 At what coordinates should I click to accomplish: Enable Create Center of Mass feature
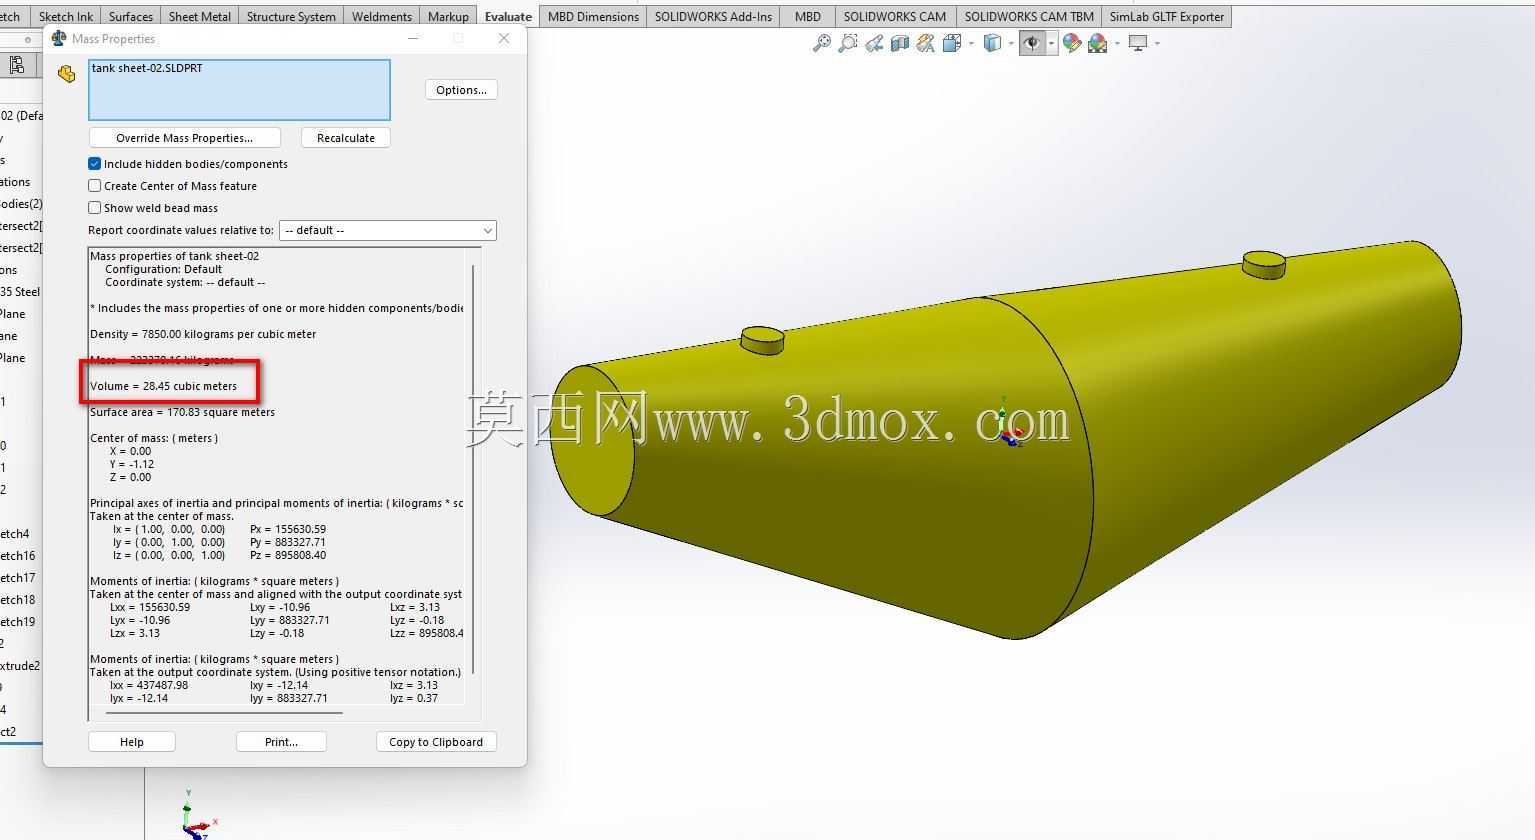click(95, 186)
